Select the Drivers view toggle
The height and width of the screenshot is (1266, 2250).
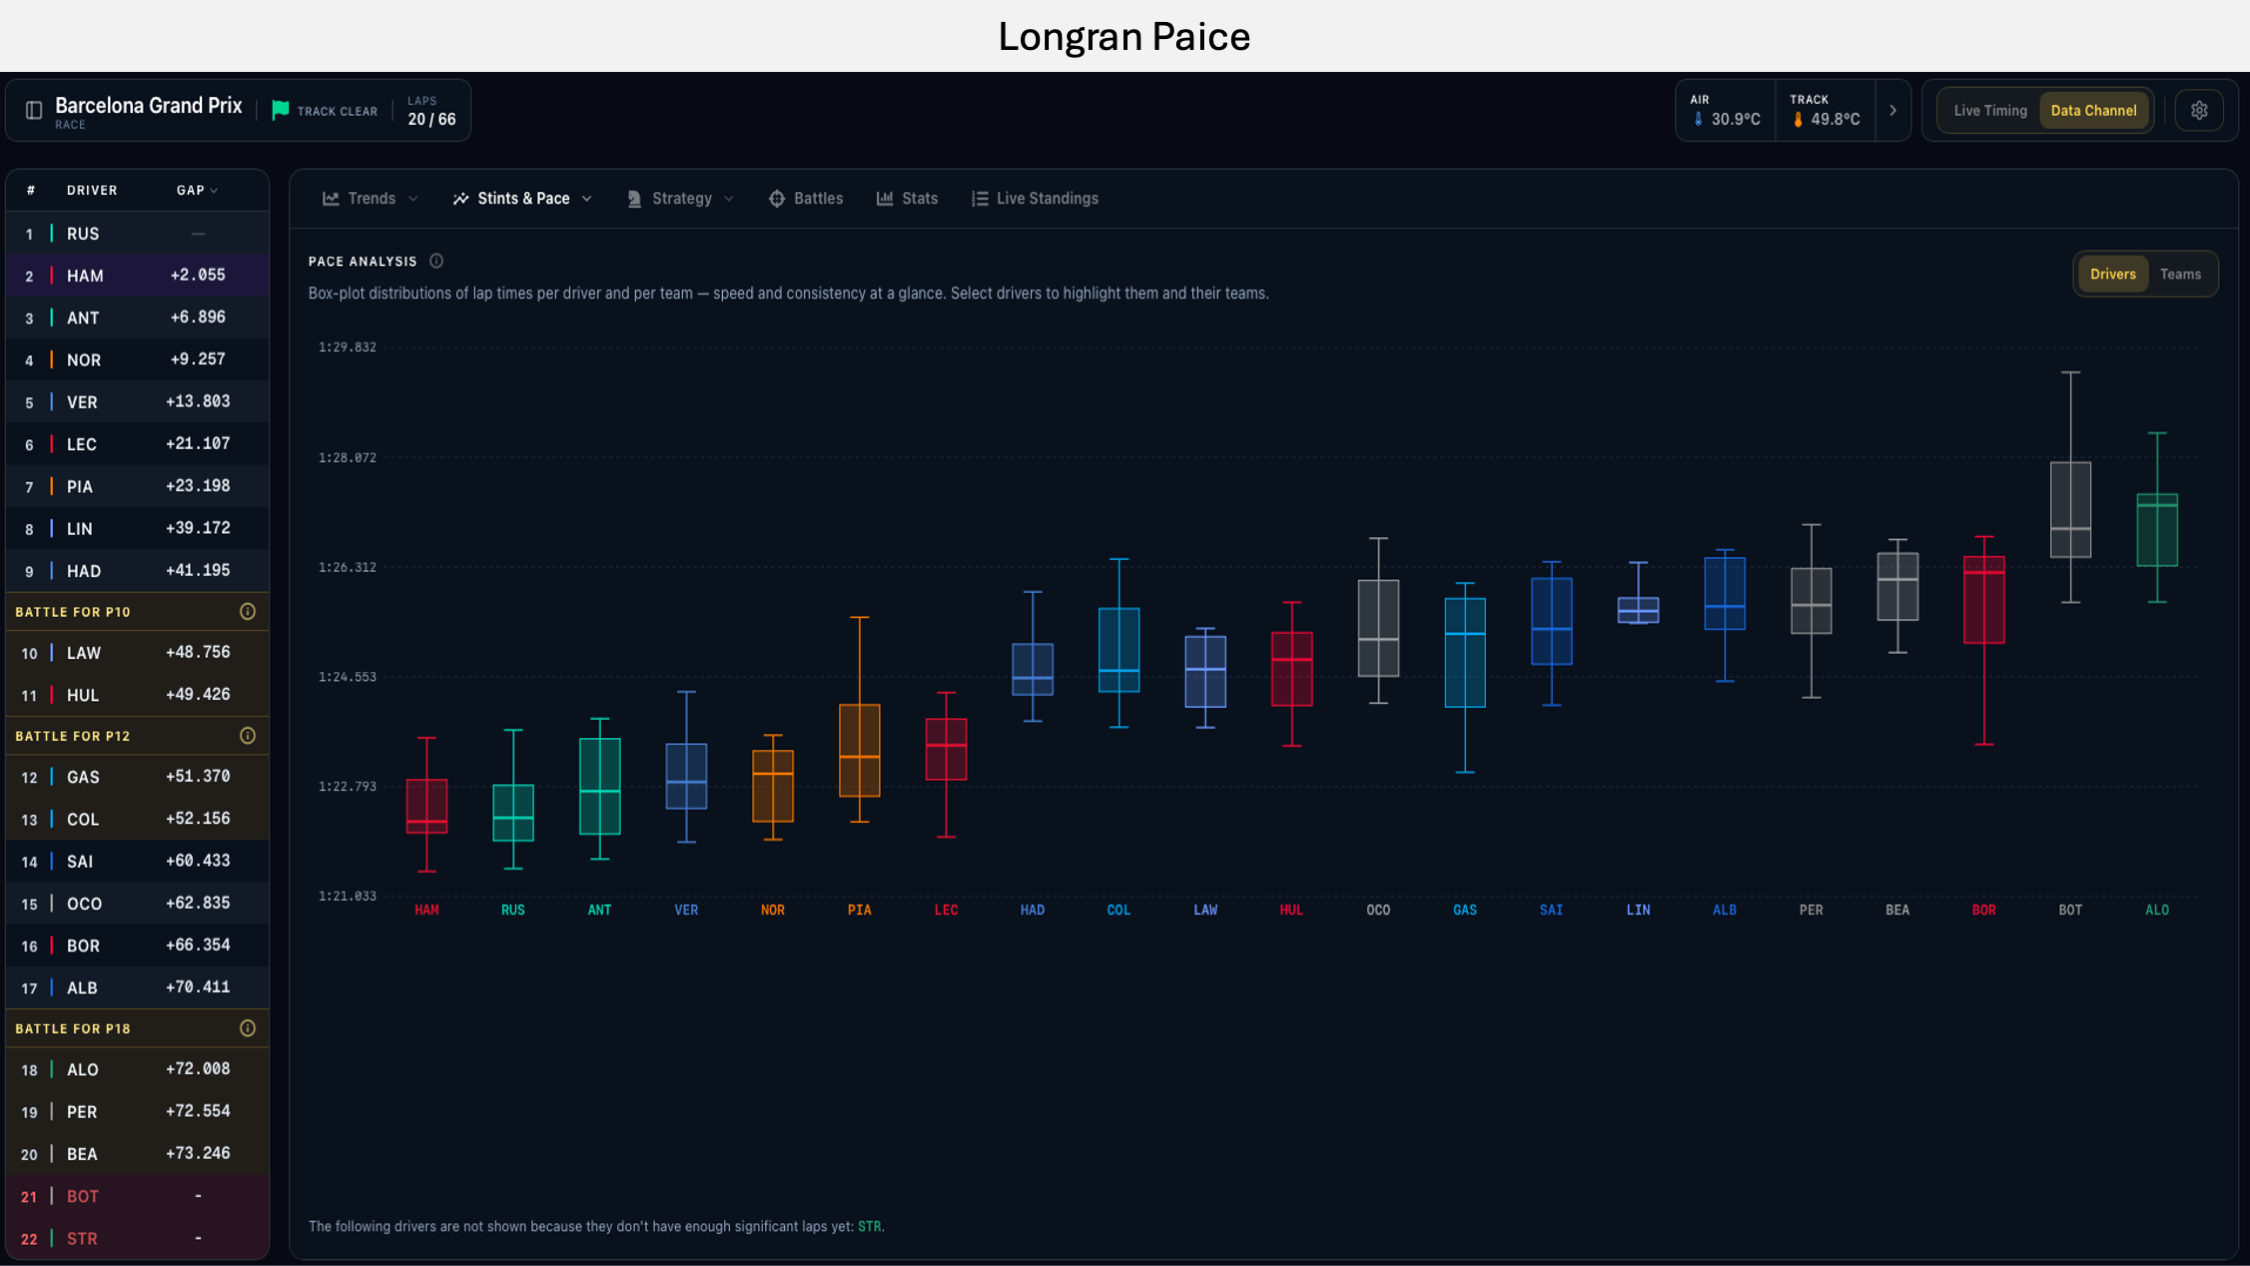[x=2112, y=274]
